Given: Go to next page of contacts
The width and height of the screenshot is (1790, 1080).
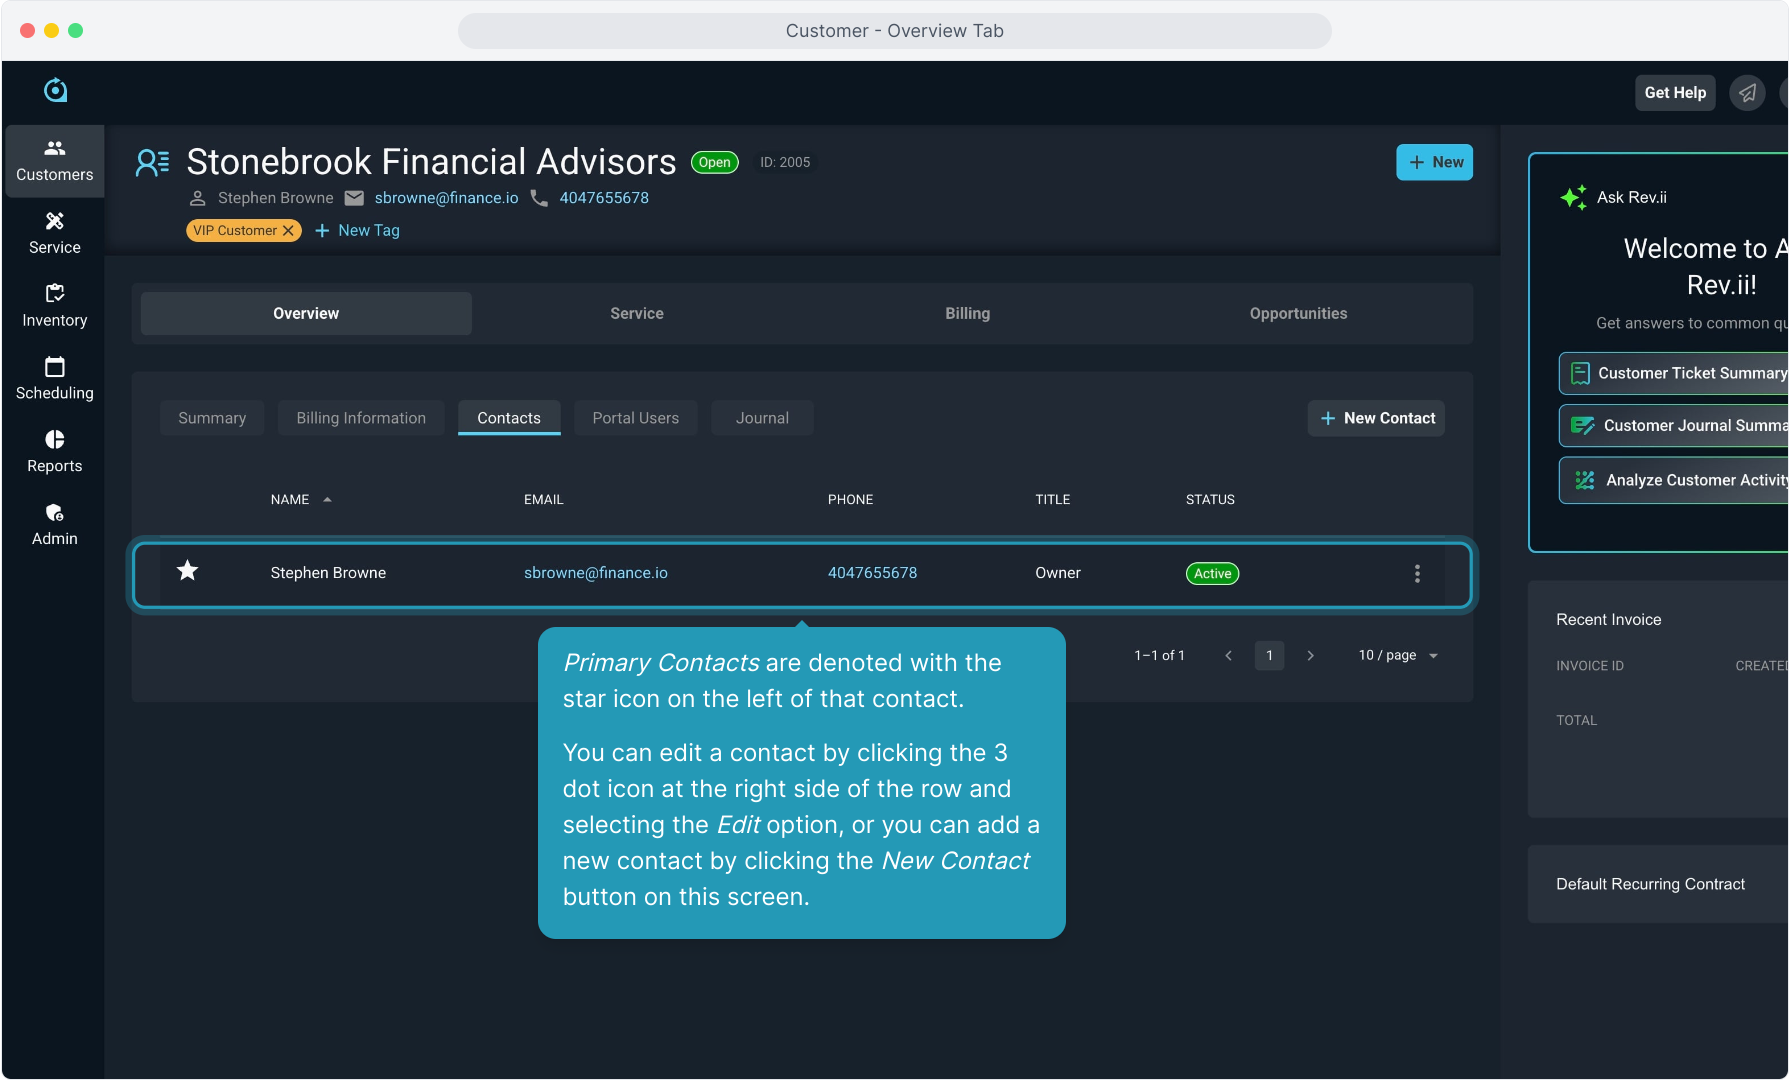Looking at the screenshot, I should coord(1310,656).
